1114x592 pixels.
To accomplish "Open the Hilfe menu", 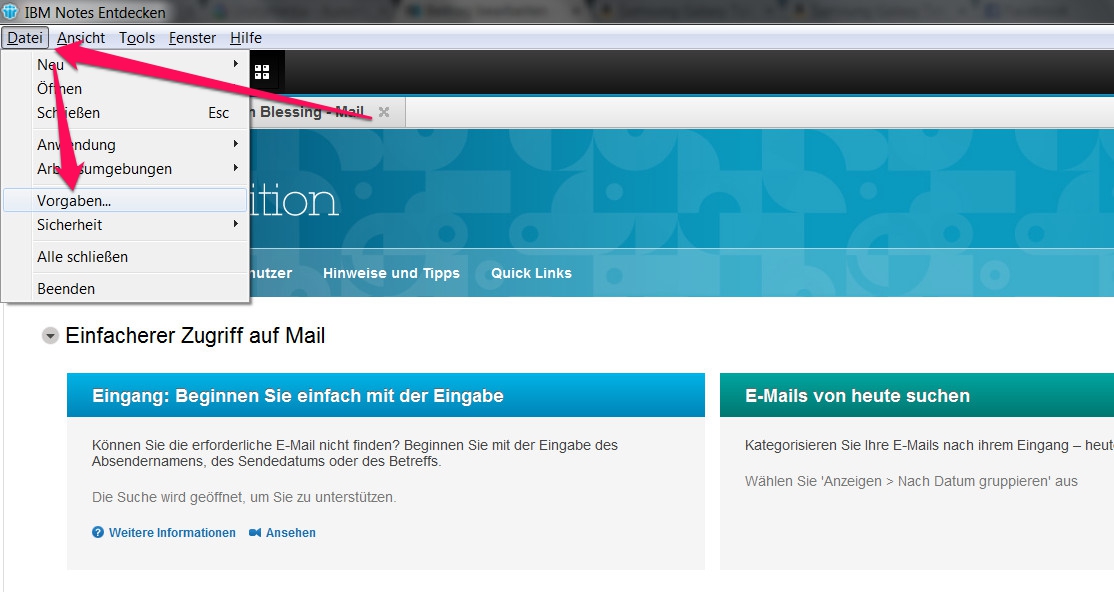I will pyautogui.click(x=246, y=38).
